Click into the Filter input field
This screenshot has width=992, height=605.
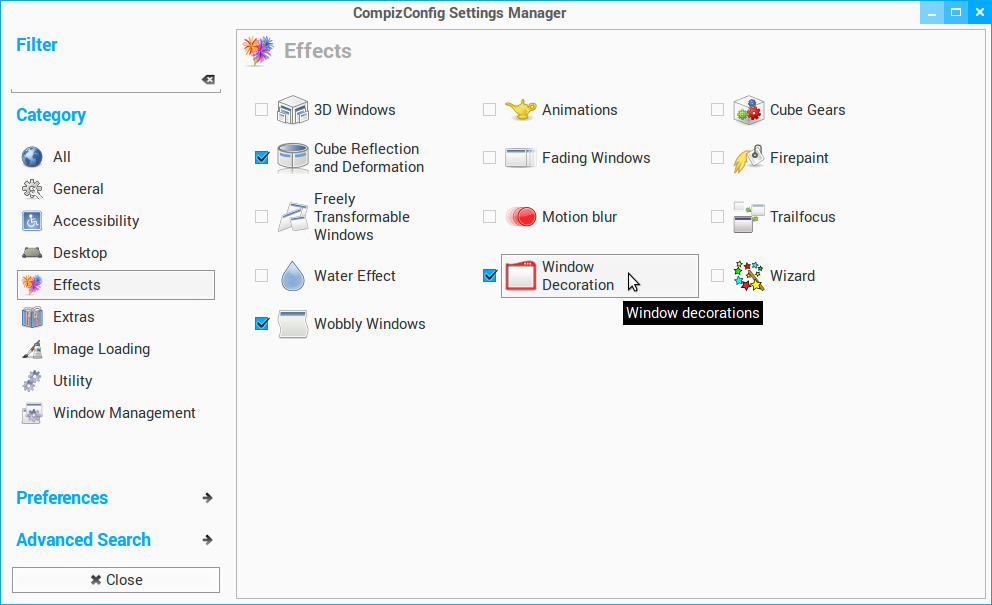click(105, 80)
